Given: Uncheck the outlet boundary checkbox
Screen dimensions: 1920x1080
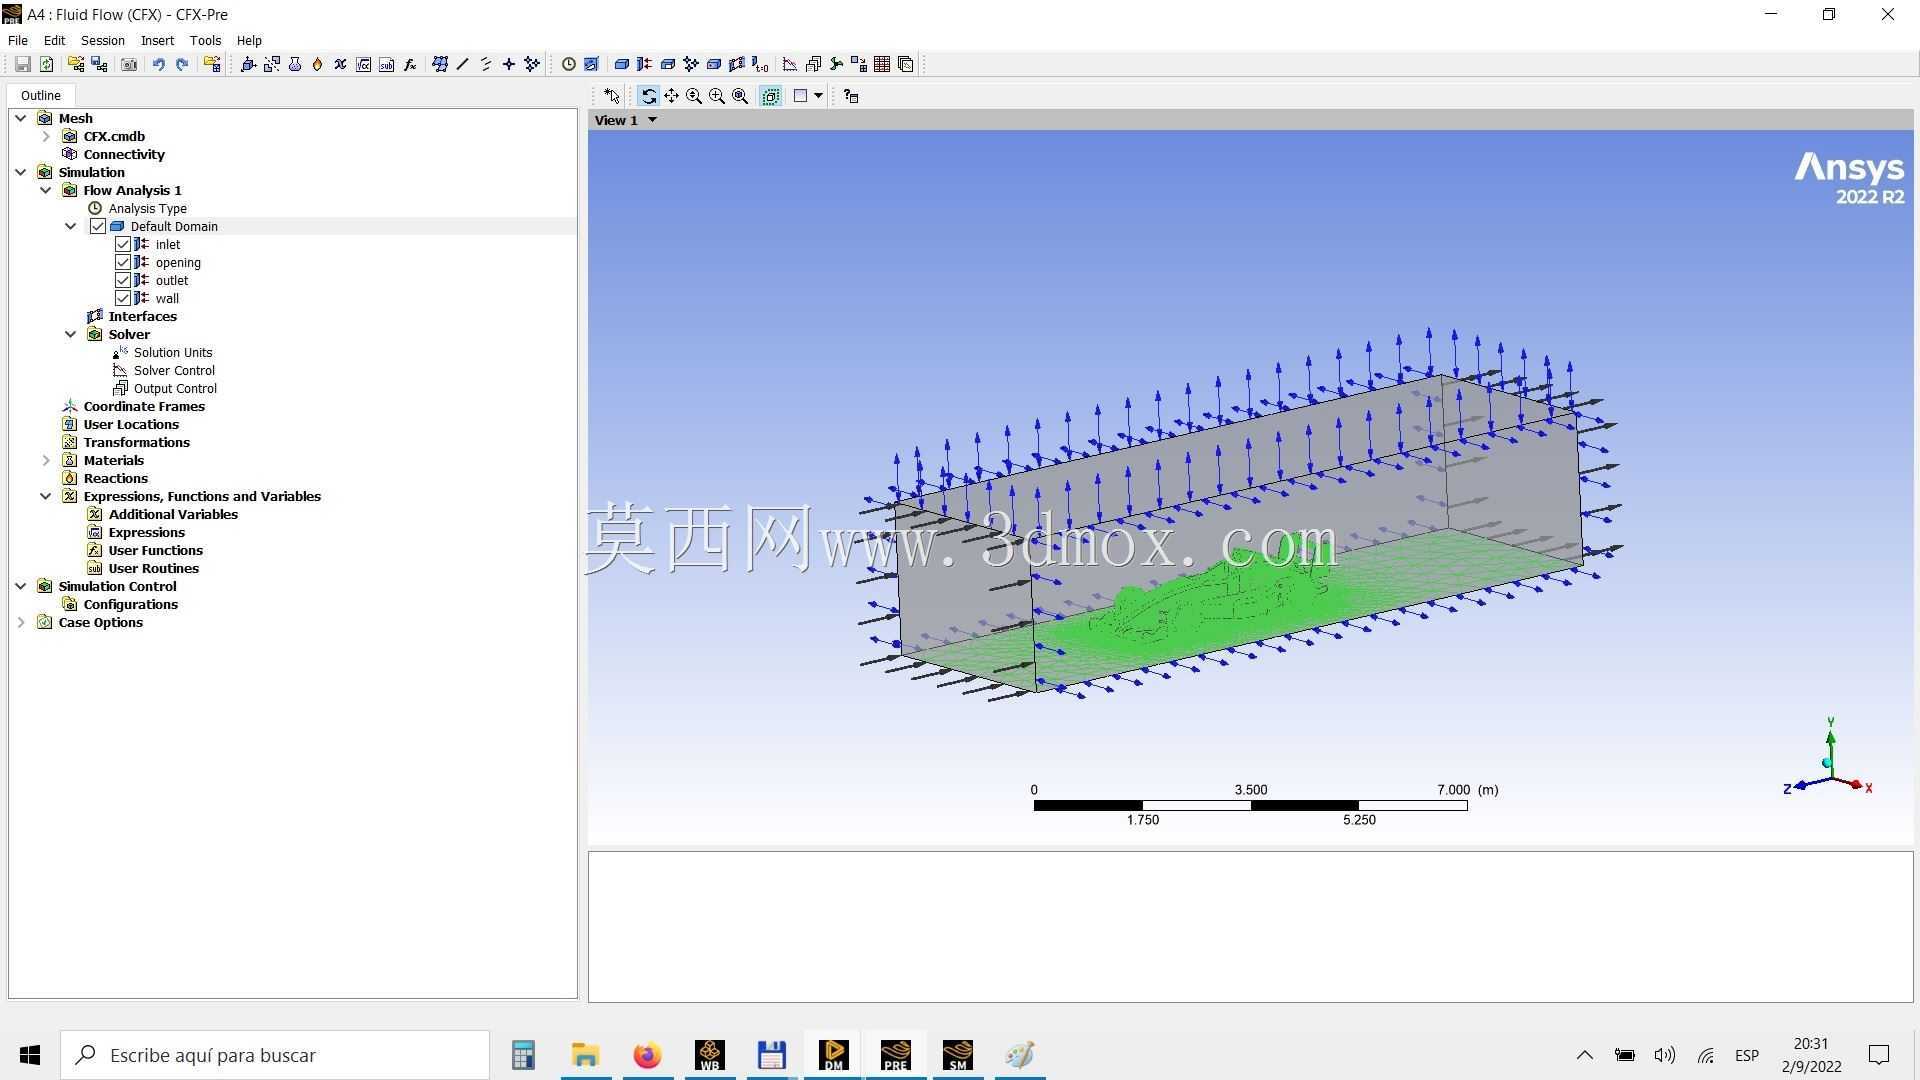Looking at the screenshot, I should [x=123, y=280].
